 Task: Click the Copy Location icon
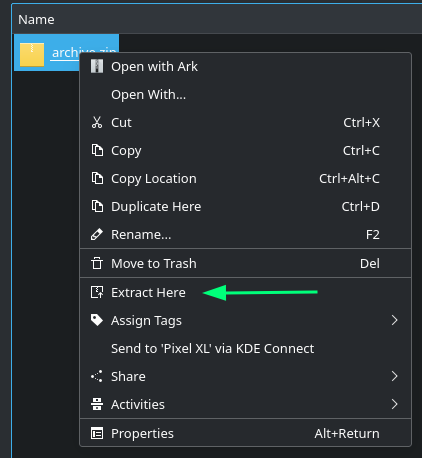[x=97, y=178]
